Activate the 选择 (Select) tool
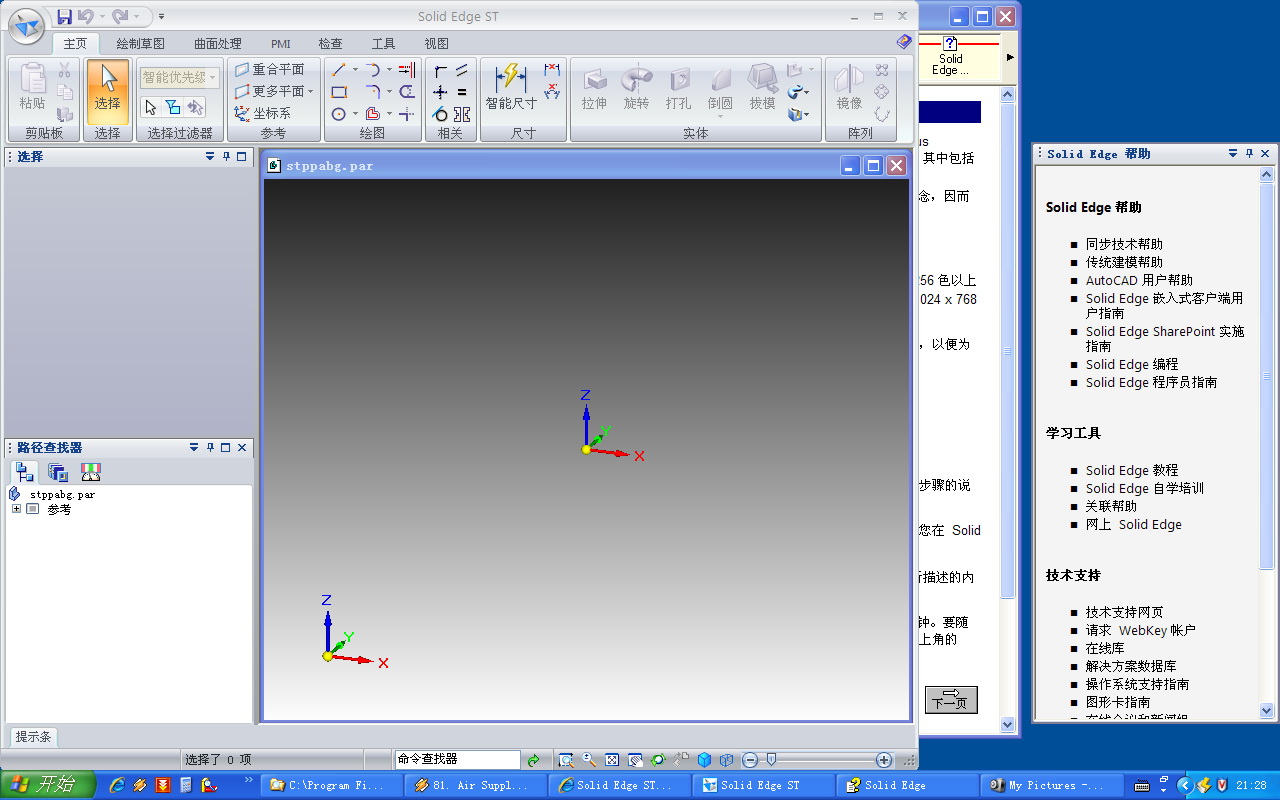Image resolution: width=1280 pixels, height=800 pixels. [x=107, y=91]
